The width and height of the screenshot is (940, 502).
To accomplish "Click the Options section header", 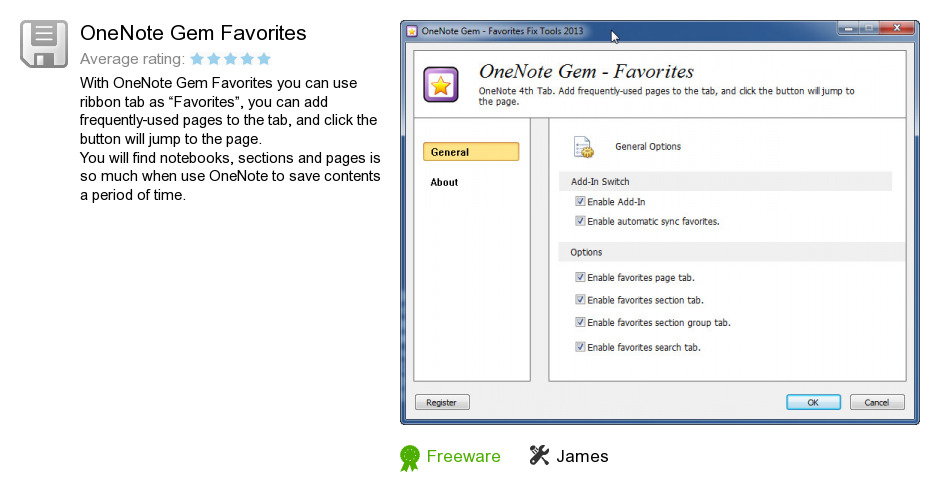I will (732, 252).
